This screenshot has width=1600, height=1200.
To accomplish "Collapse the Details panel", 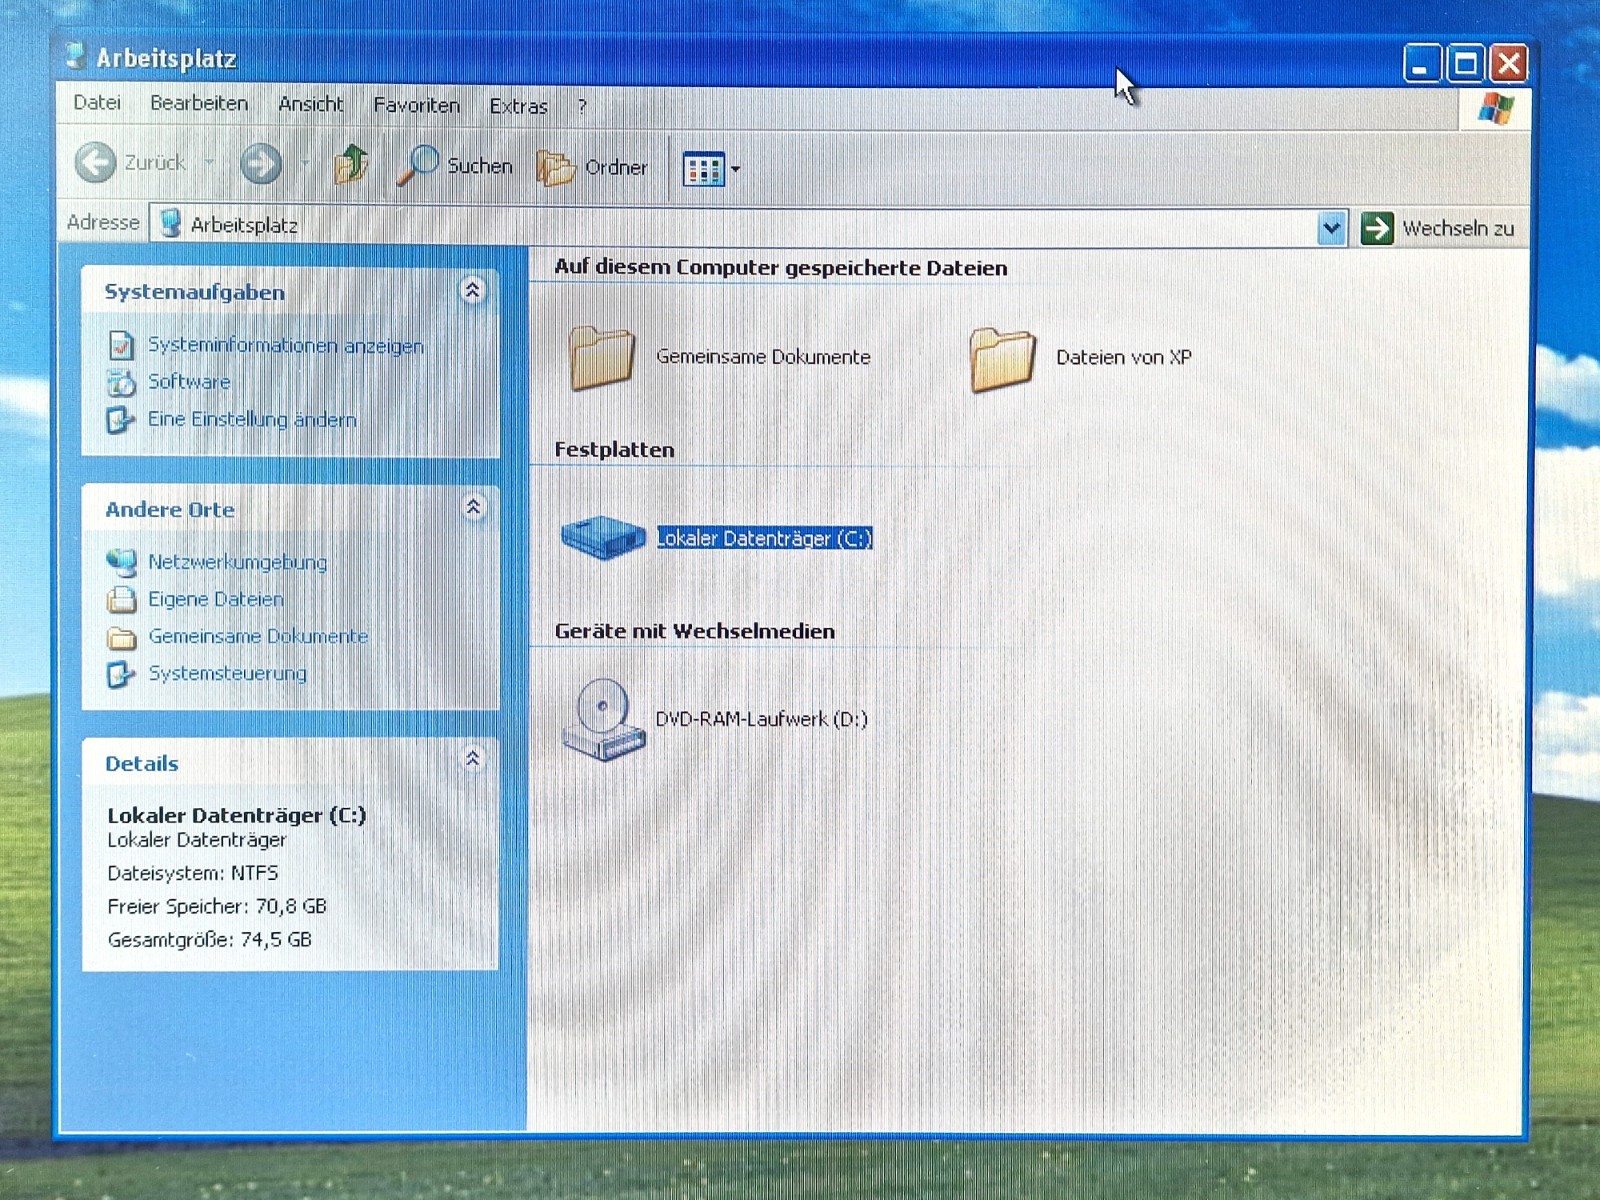I will coord(473,760).
